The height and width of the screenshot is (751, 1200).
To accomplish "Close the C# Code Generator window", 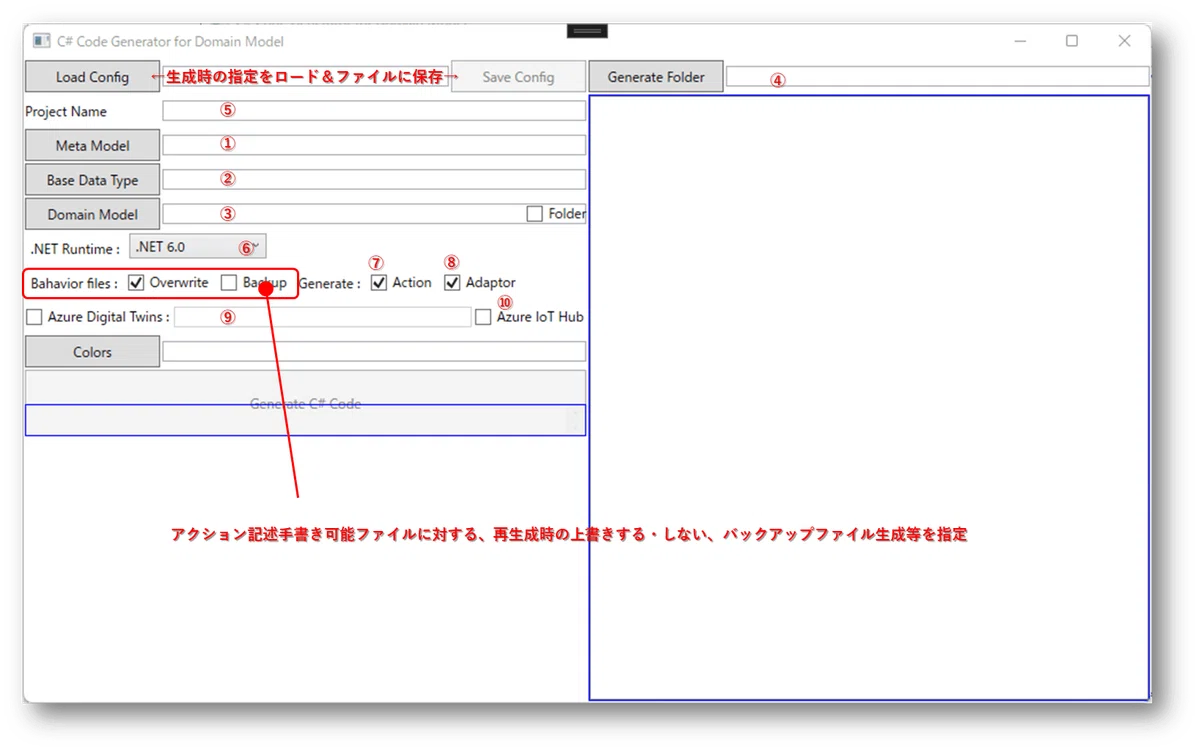I will point(1125,41).
